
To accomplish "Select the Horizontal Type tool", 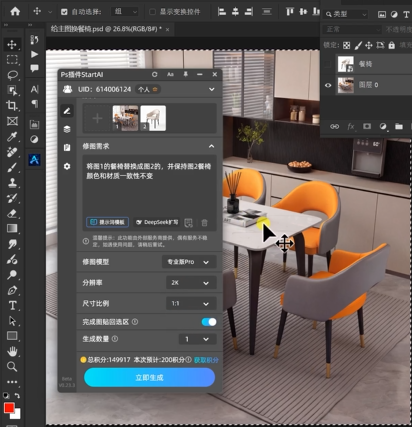I will [x=12, y=305].
